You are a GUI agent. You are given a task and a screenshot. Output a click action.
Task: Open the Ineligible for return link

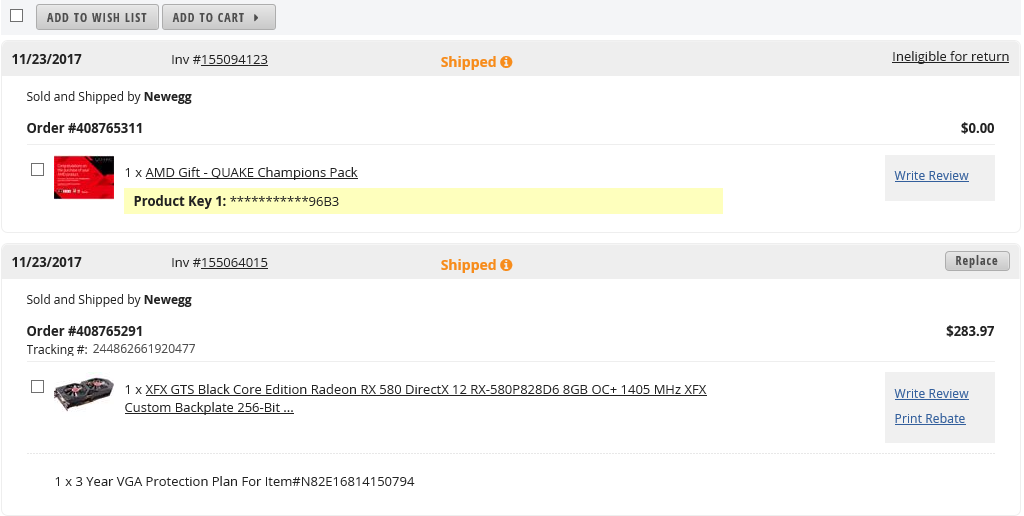[950, 57]
